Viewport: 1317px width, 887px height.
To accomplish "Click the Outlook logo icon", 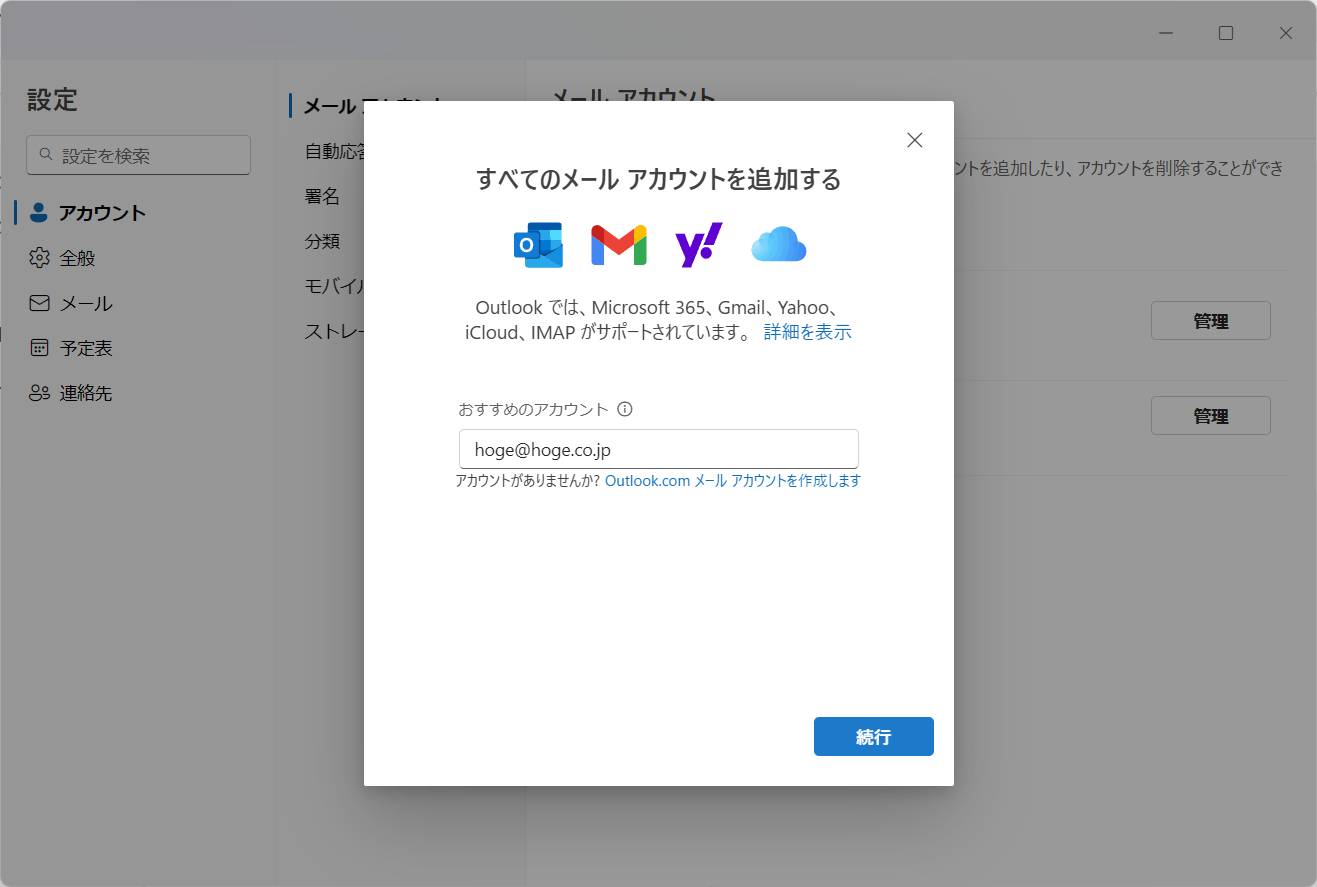I will 539,245.
